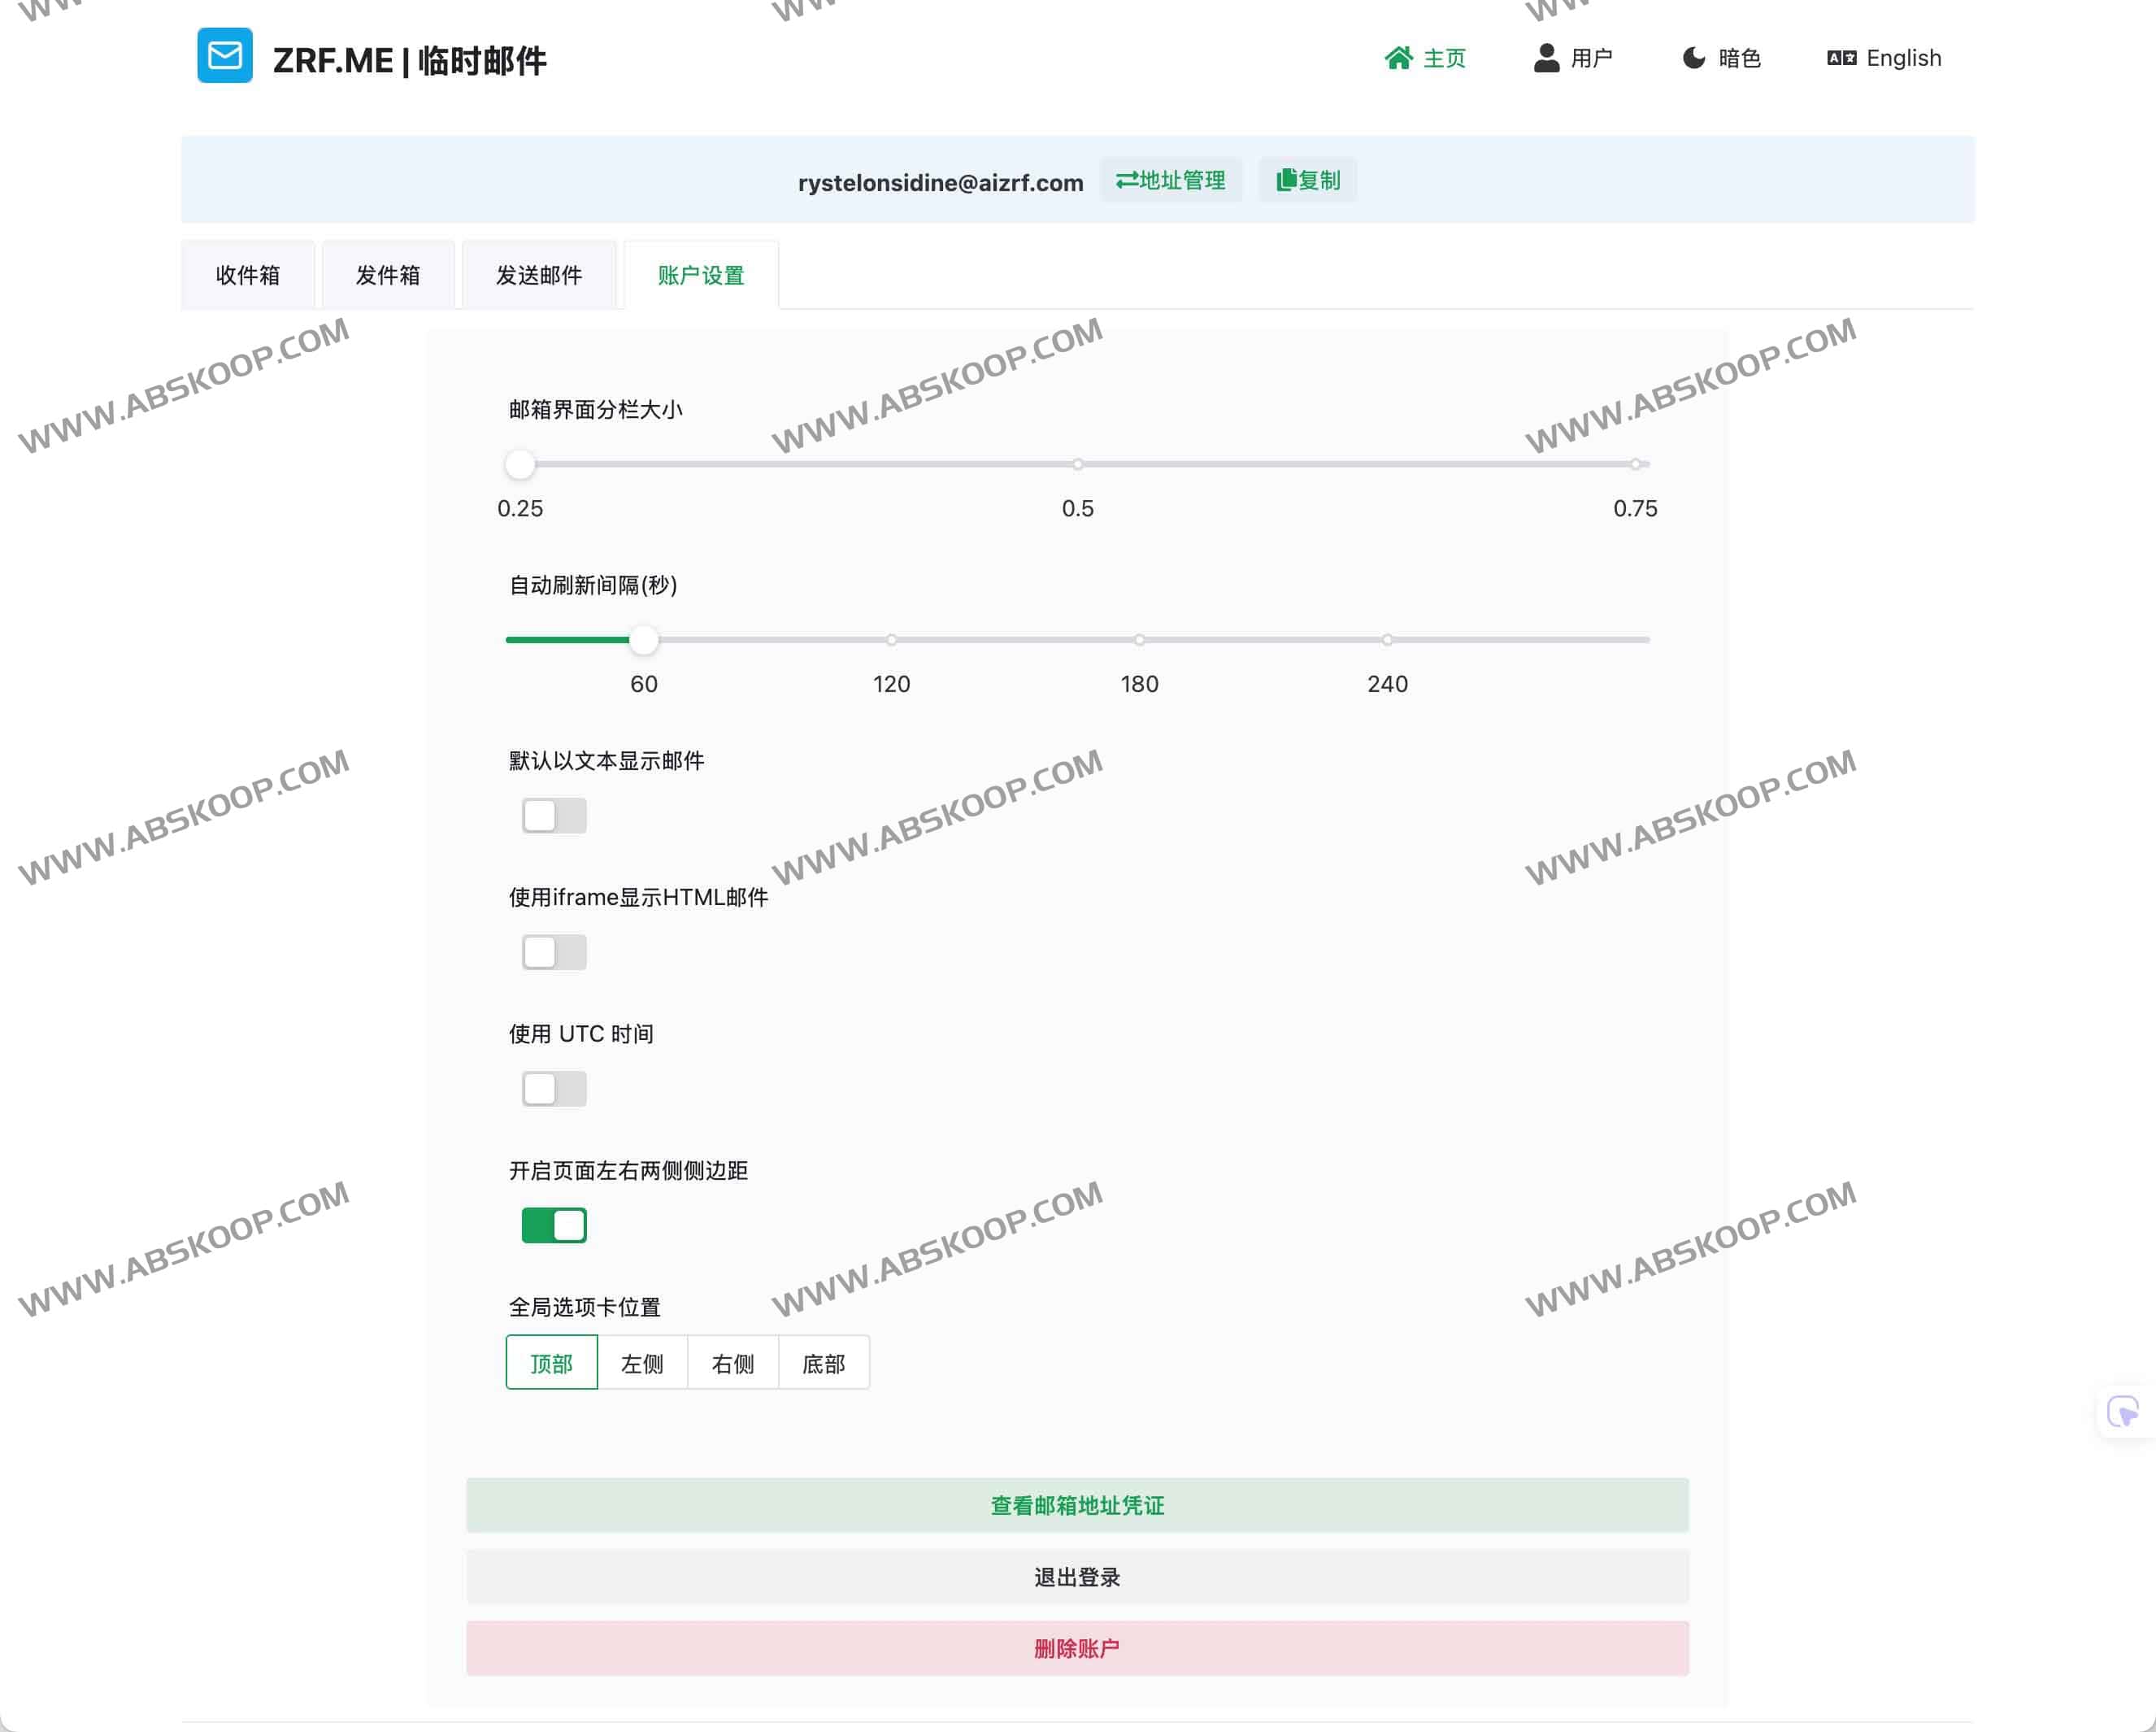Click the user icon beside 用户
Screen dimensions: 2156x1732
click(1546, 58)
